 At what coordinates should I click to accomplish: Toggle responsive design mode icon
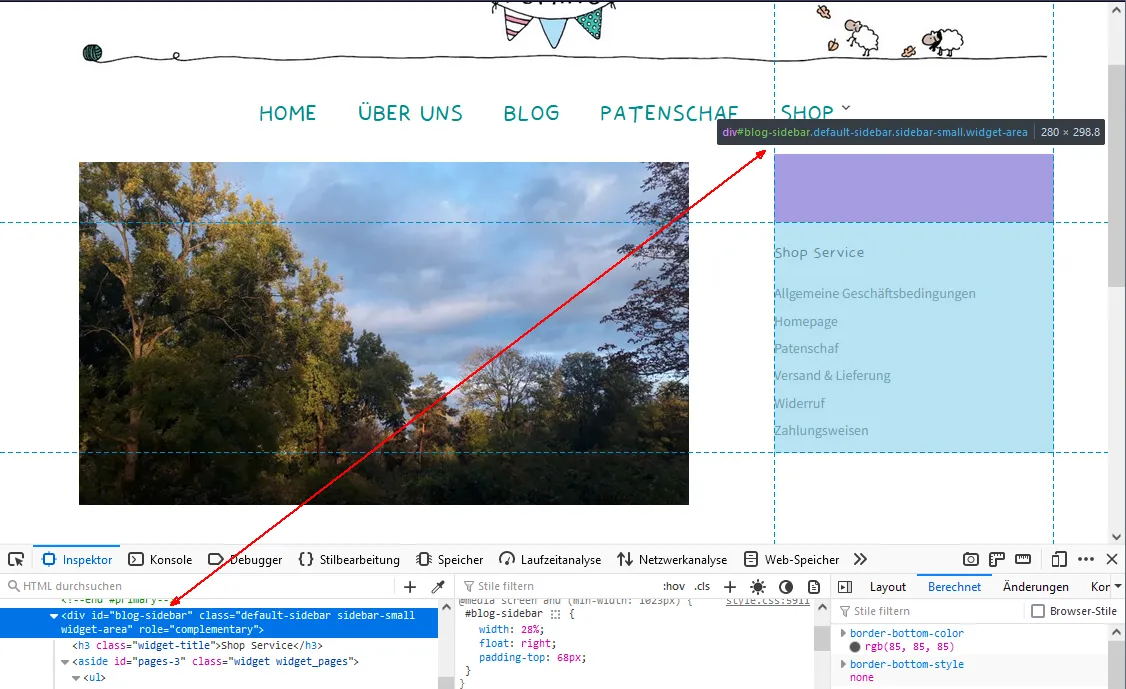pyautogui.click(x=1058, y=559)
